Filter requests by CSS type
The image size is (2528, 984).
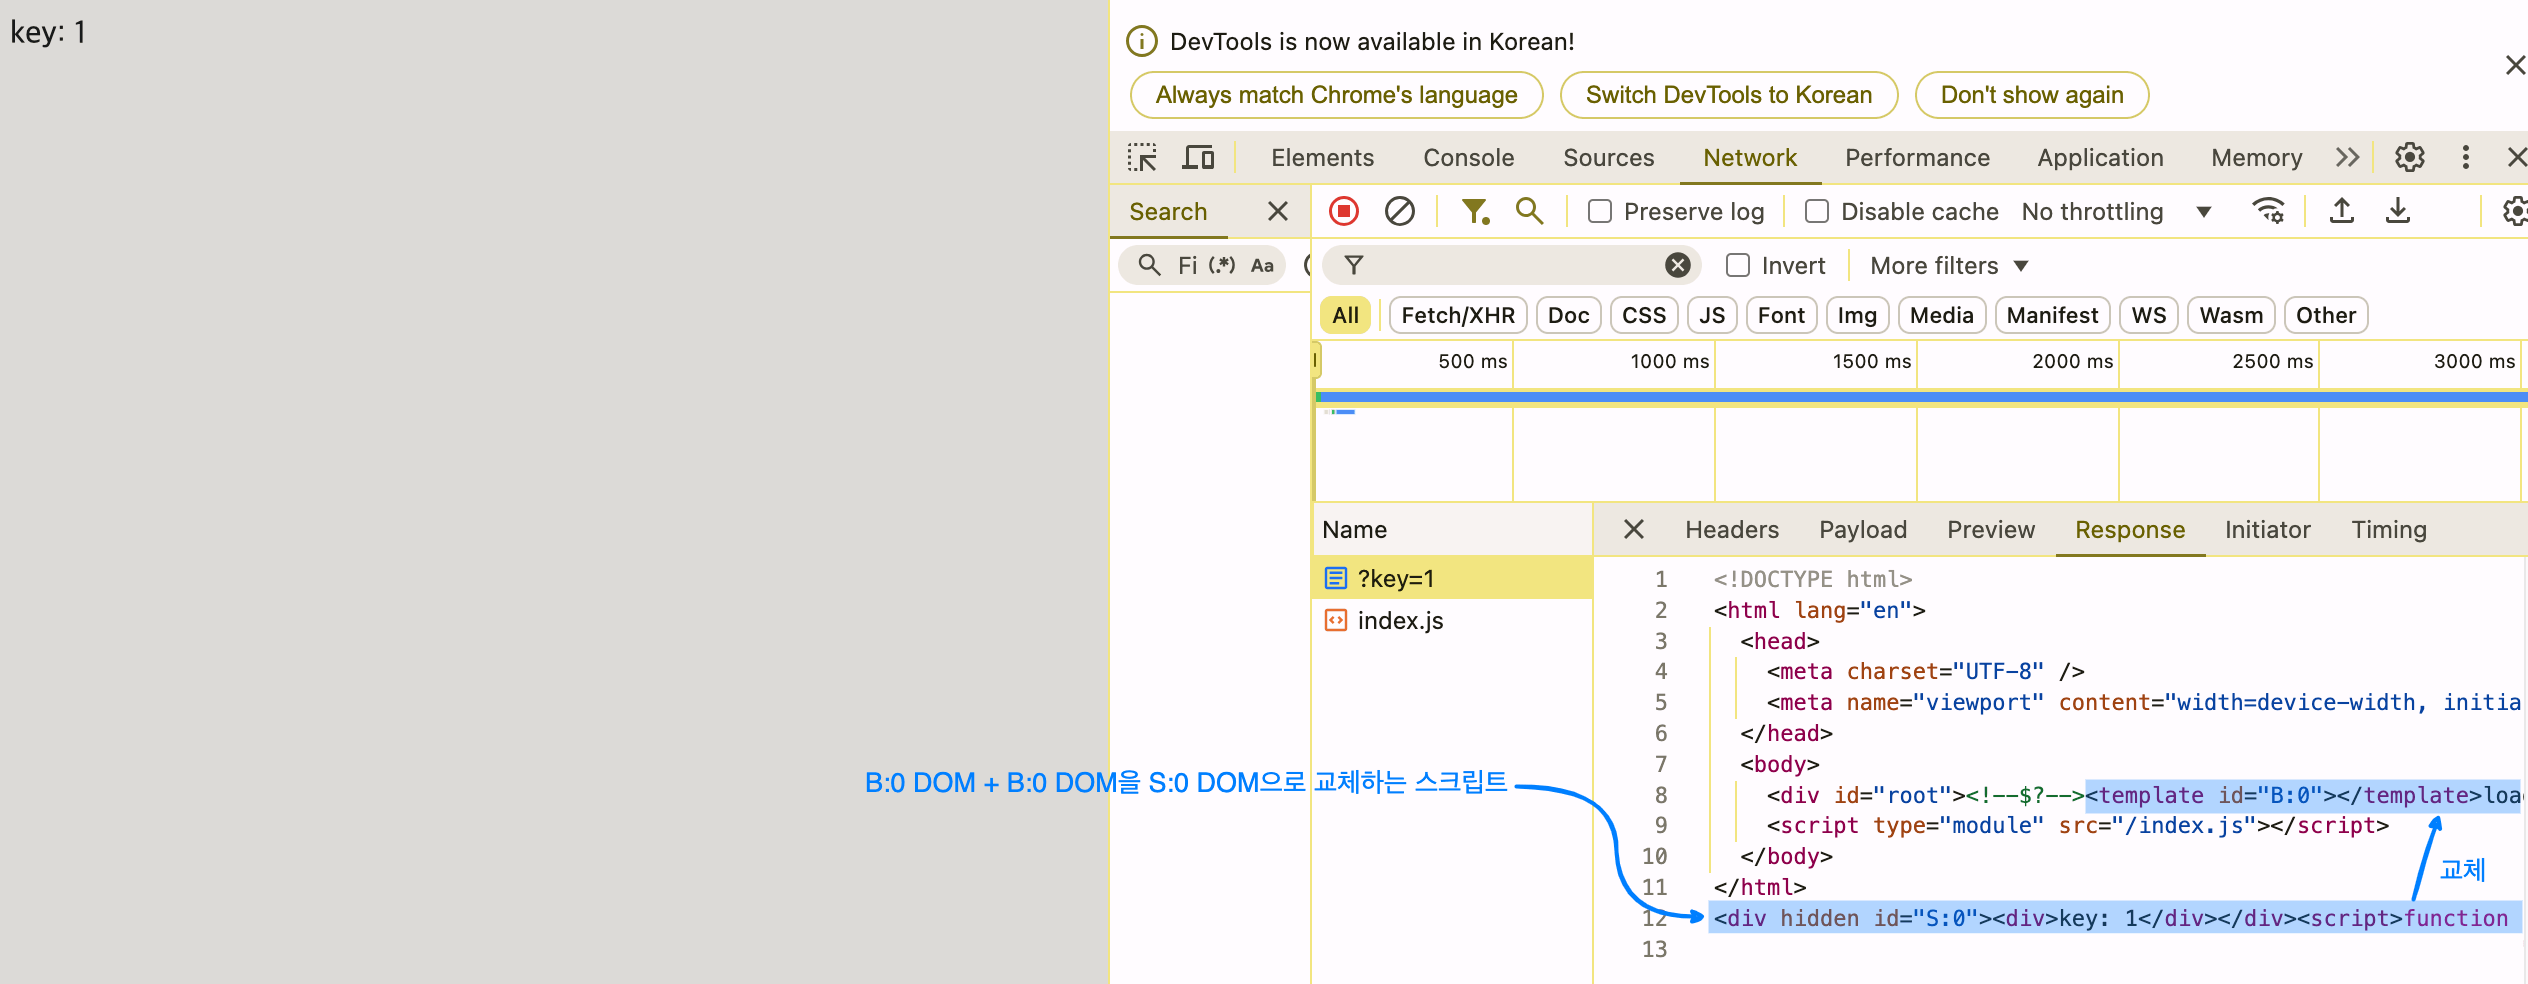coord(1644,315)
